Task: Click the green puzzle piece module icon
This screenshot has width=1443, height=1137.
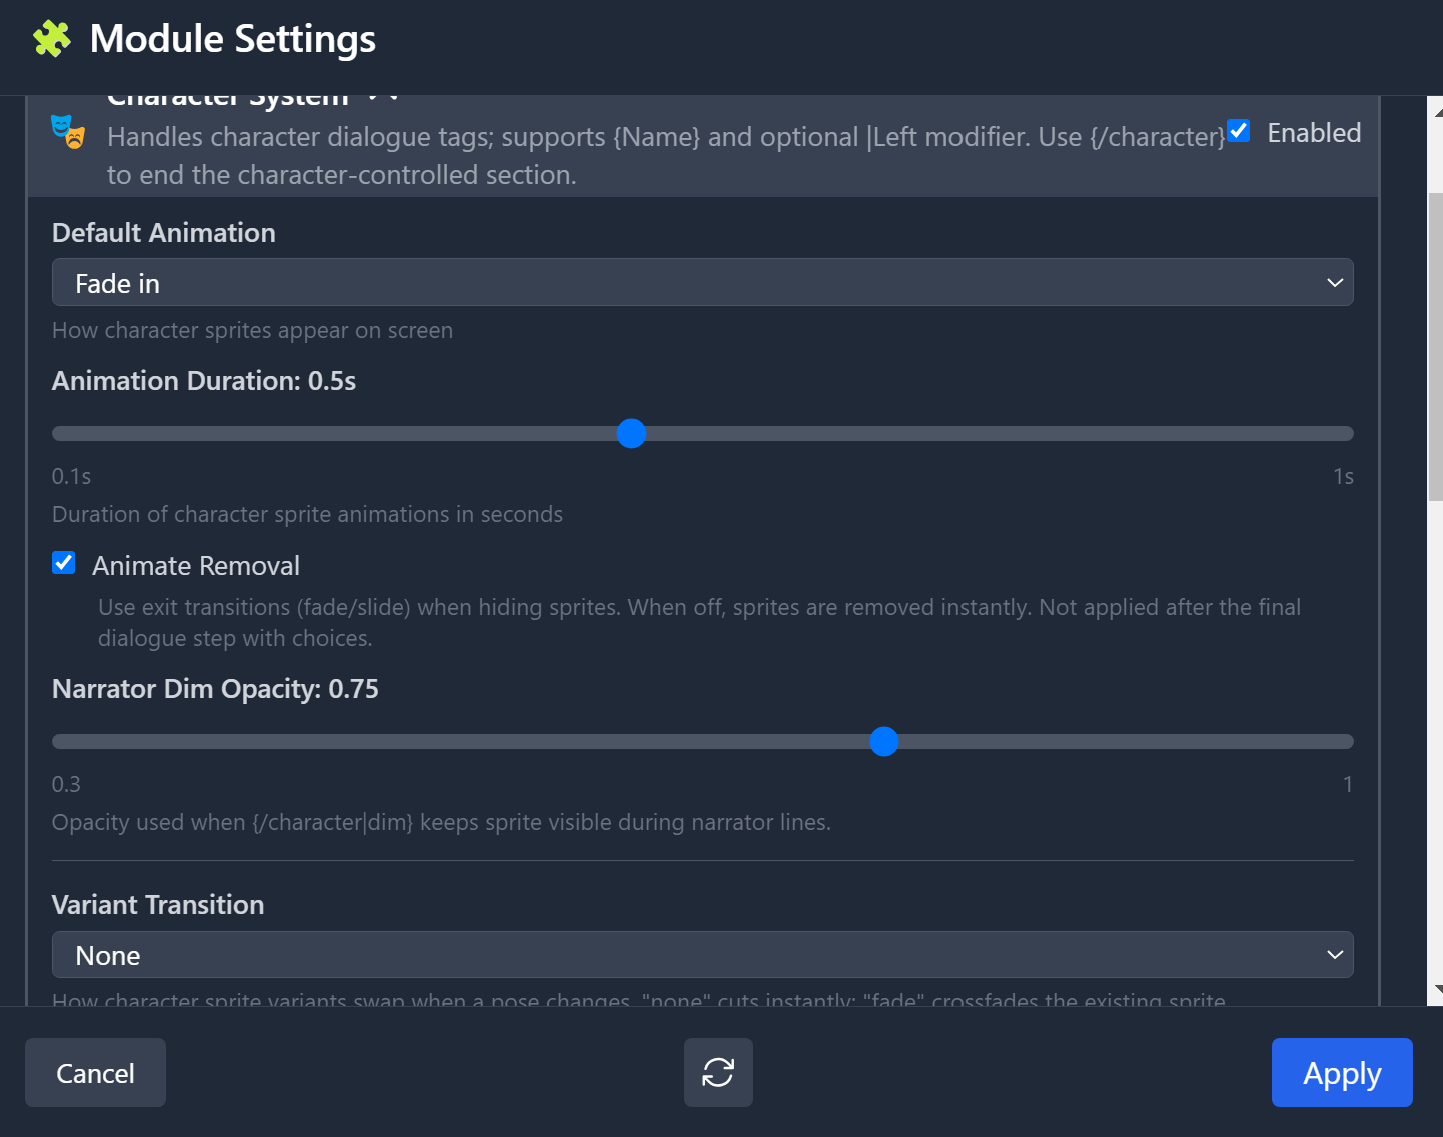Action: (52, 39)
